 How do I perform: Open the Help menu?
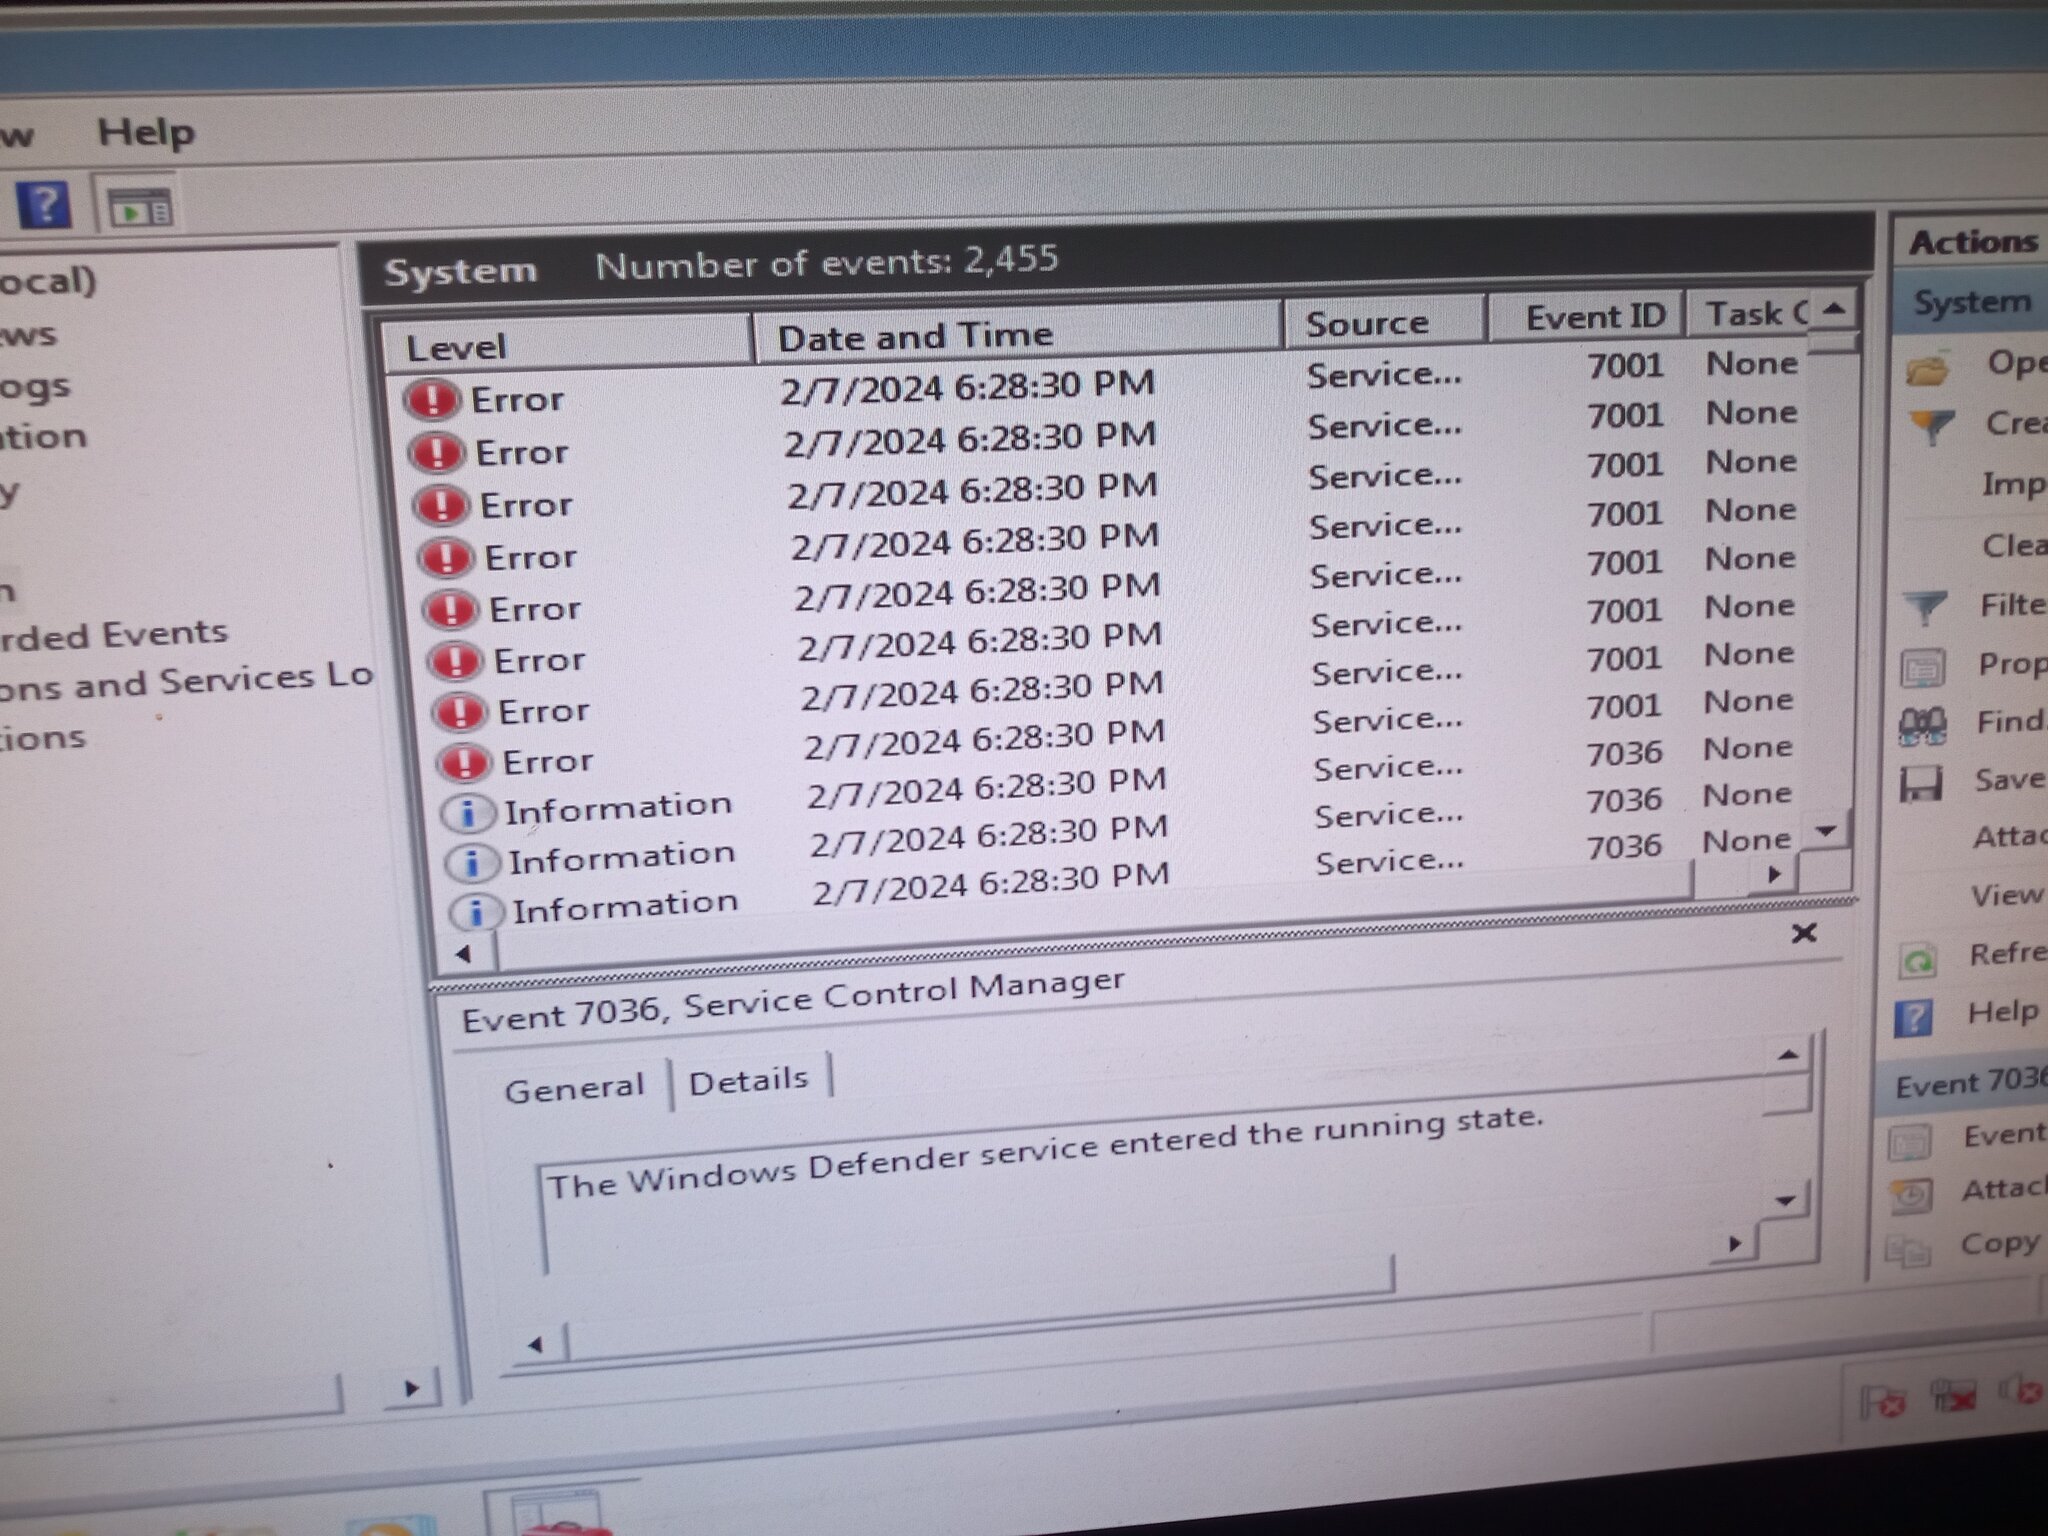146,132
